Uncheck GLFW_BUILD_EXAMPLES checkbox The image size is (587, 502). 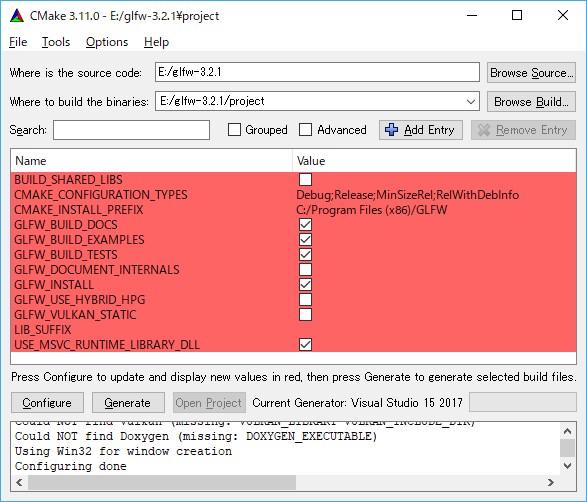pyautogui.click(x=305, y=240)
